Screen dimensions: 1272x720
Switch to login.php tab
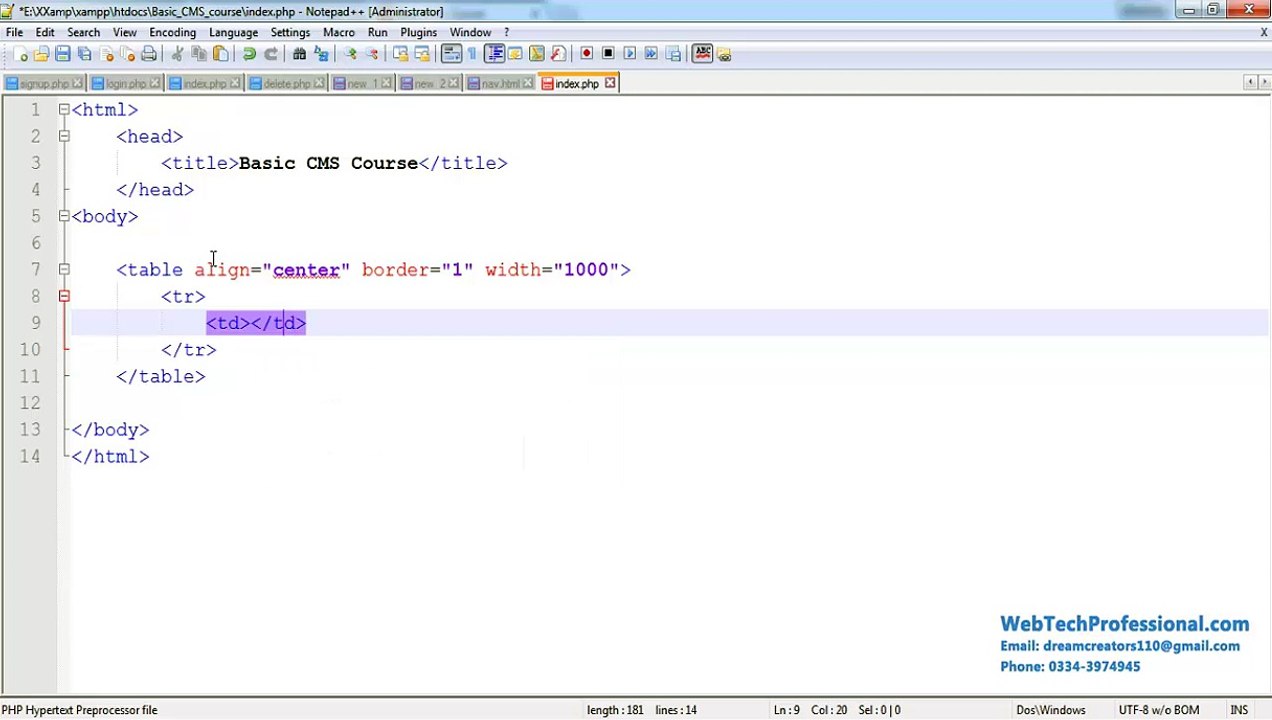click(x=126, y=84)
